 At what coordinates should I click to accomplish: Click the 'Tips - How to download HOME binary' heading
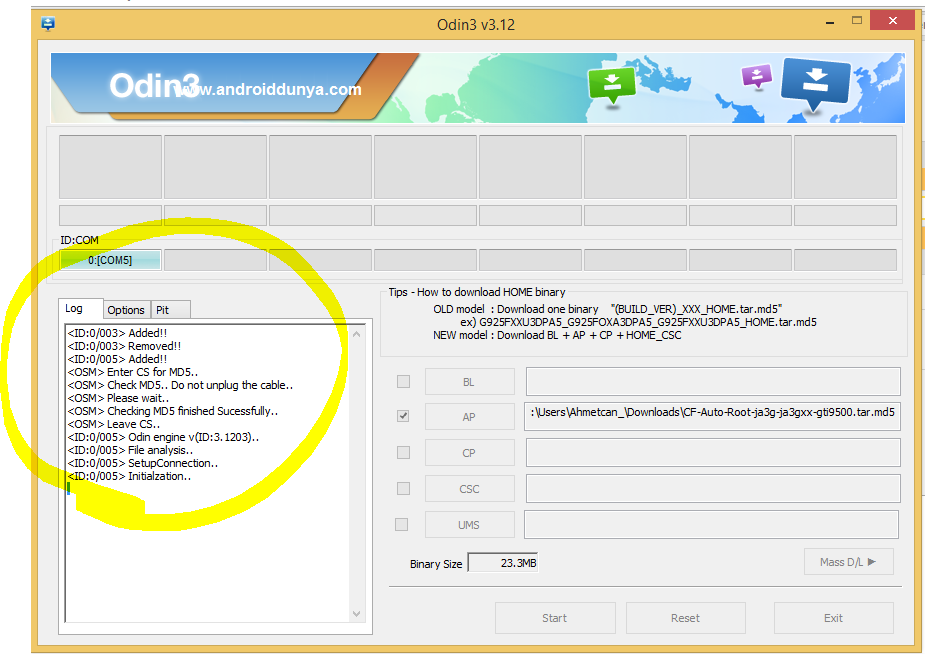pos(477,292)
